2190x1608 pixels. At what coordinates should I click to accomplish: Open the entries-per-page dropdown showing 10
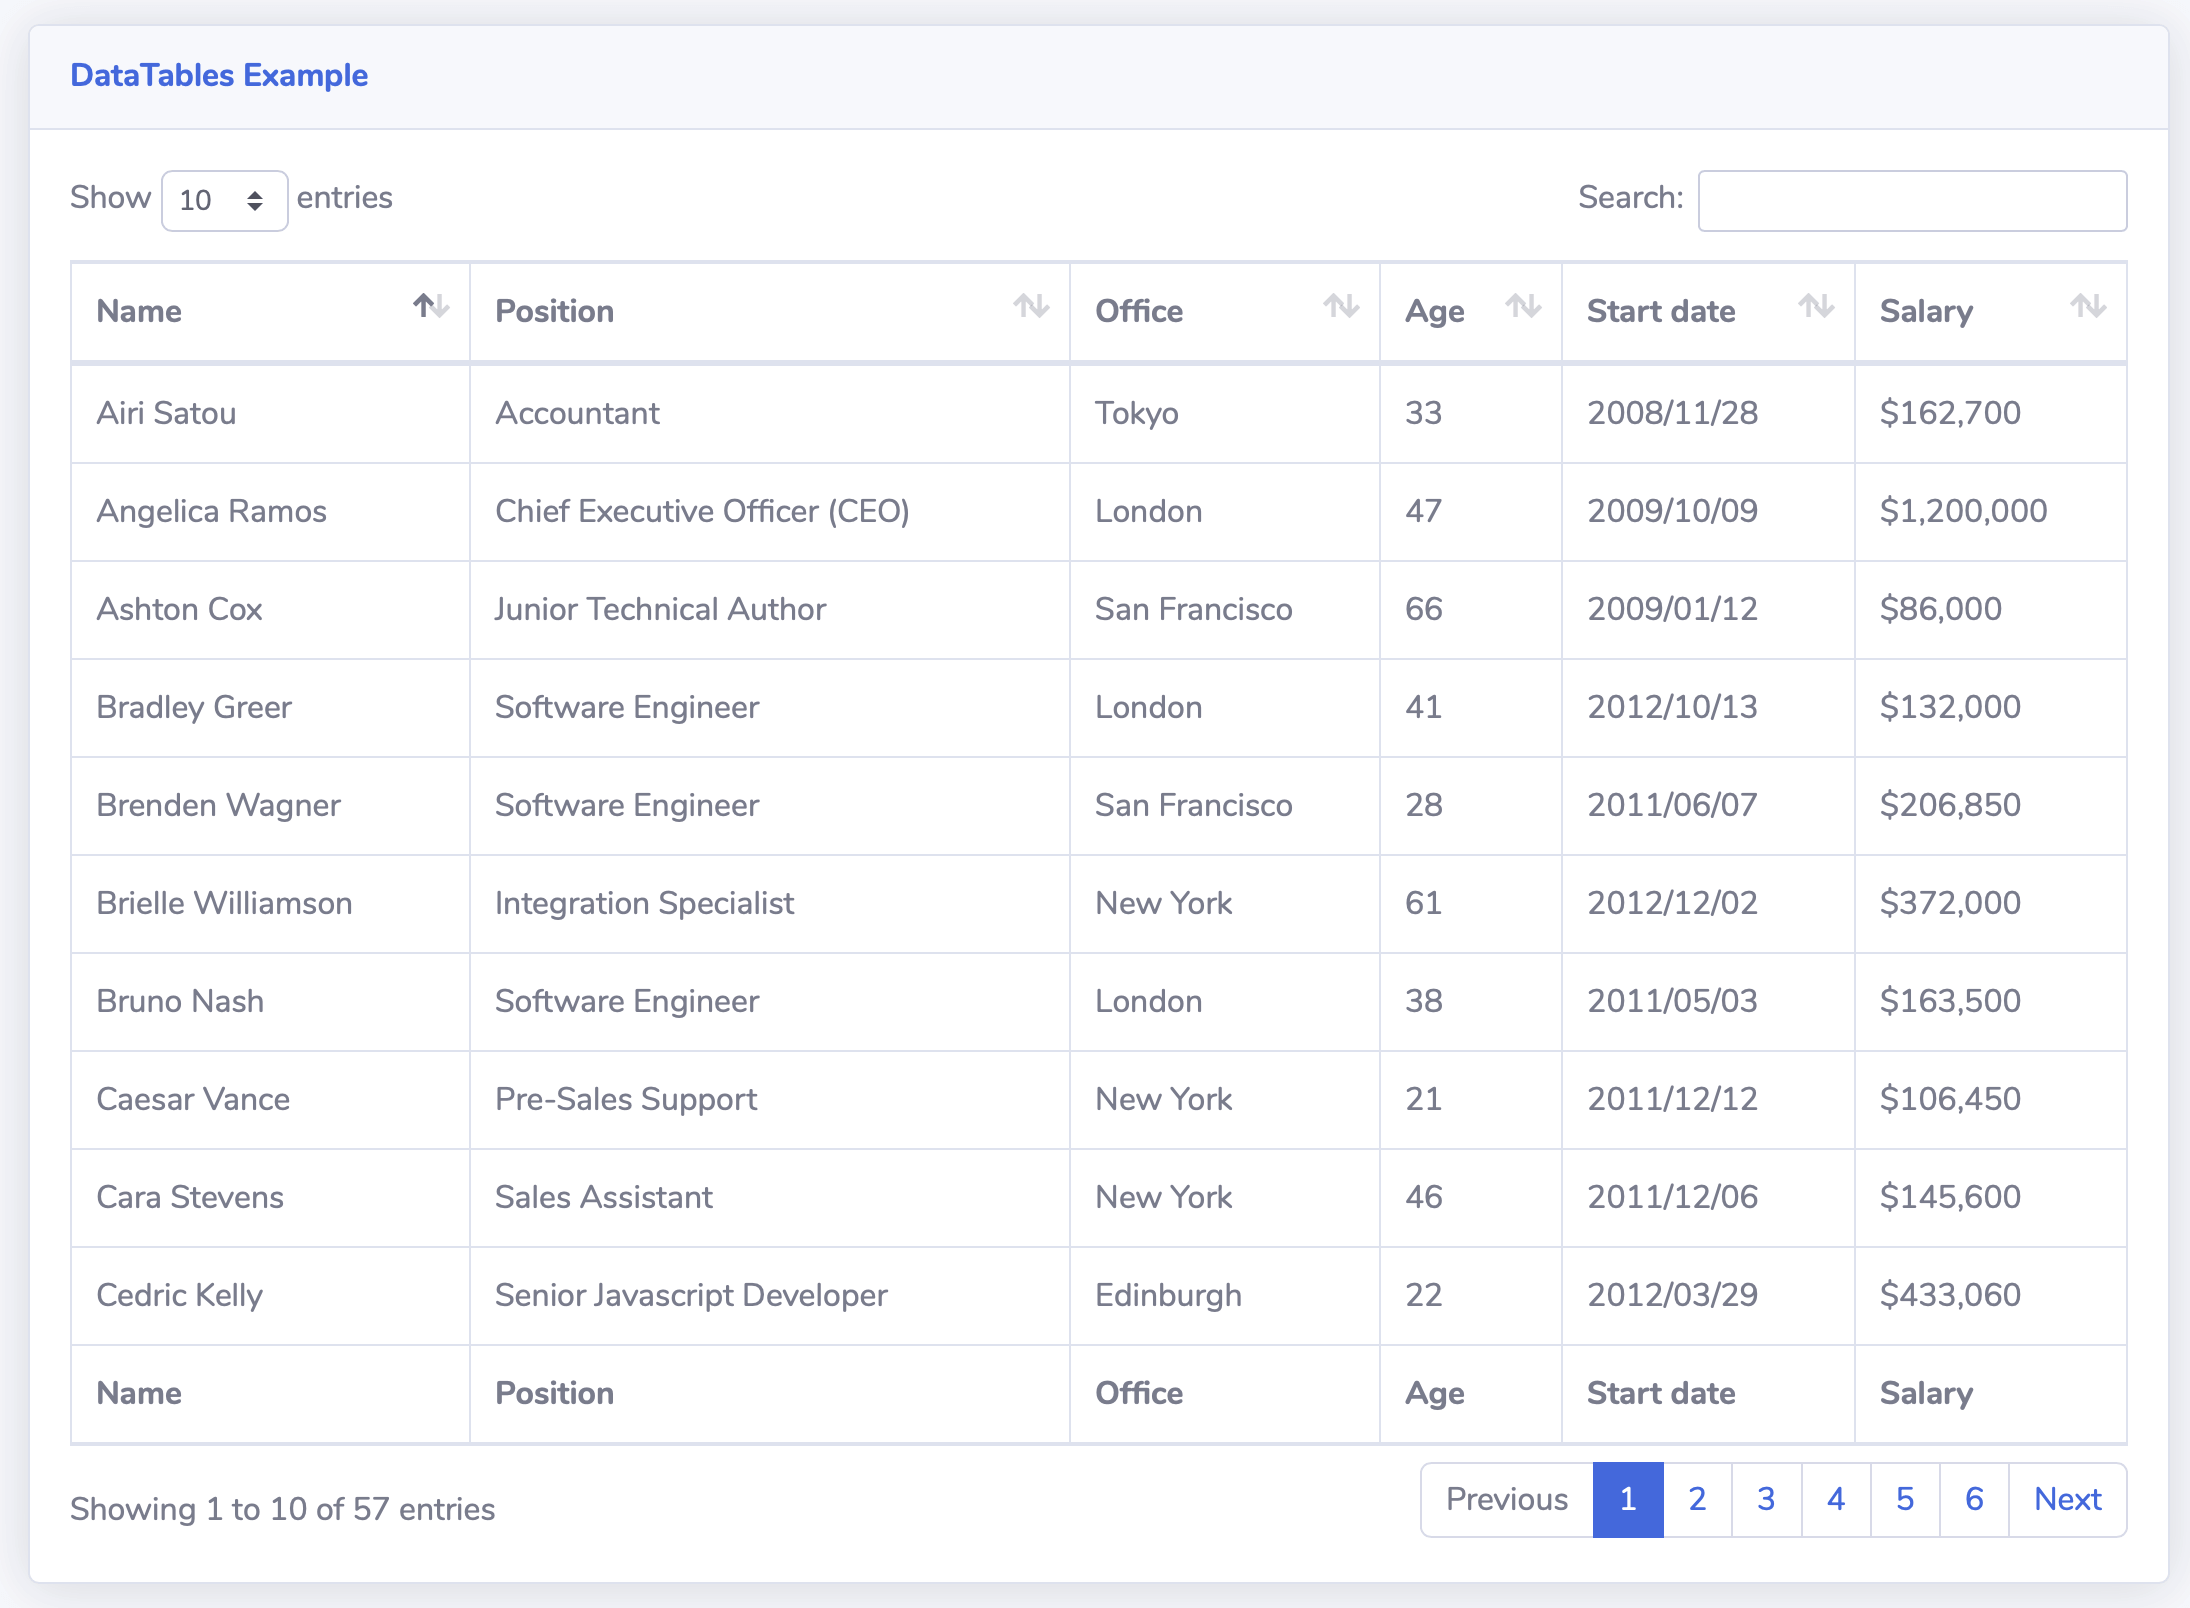224,200
